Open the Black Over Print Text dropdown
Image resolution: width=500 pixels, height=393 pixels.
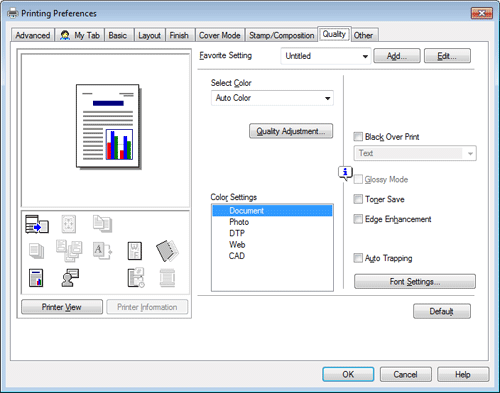pos(415,153)
